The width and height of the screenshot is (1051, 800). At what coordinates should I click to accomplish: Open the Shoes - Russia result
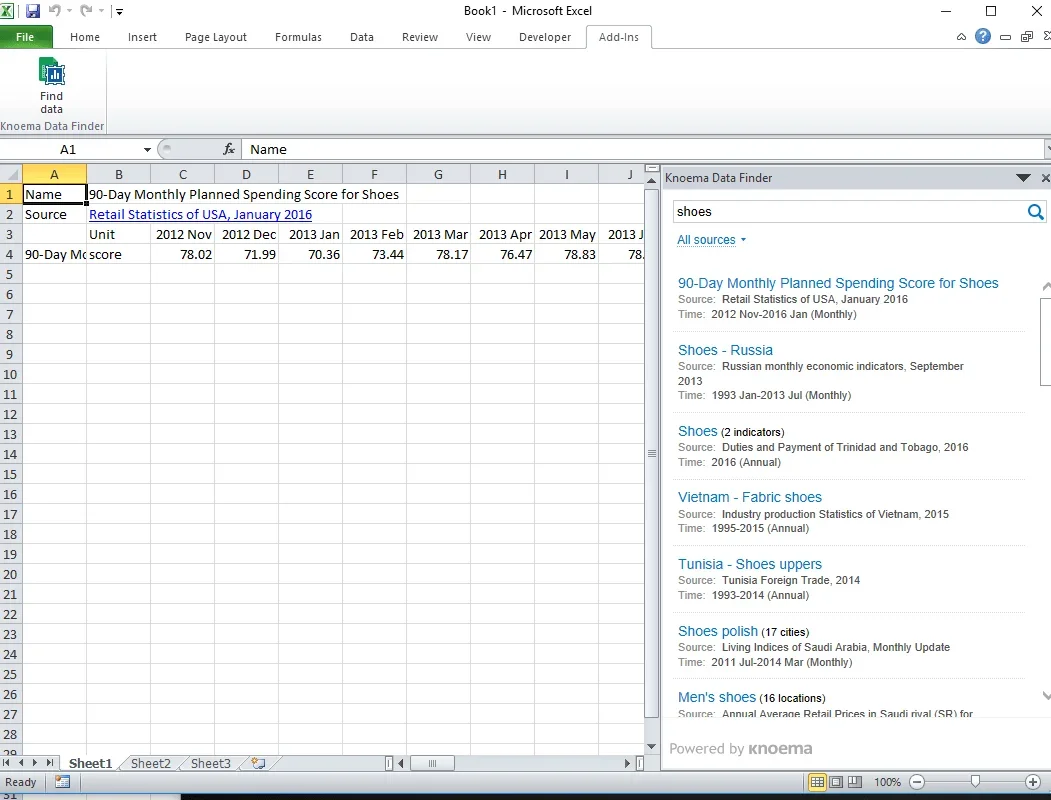pos(725,350)
